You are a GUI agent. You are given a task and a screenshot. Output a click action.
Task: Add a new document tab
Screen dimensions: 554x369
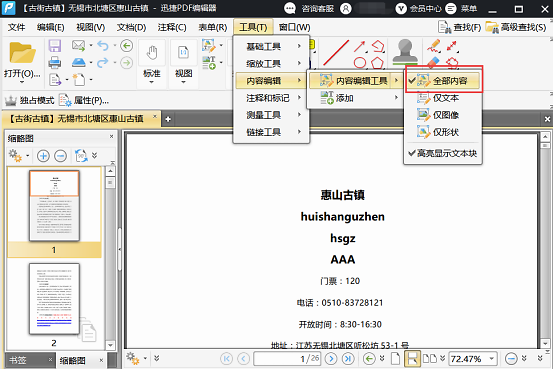pyautogui.click(x=168, y=119)
